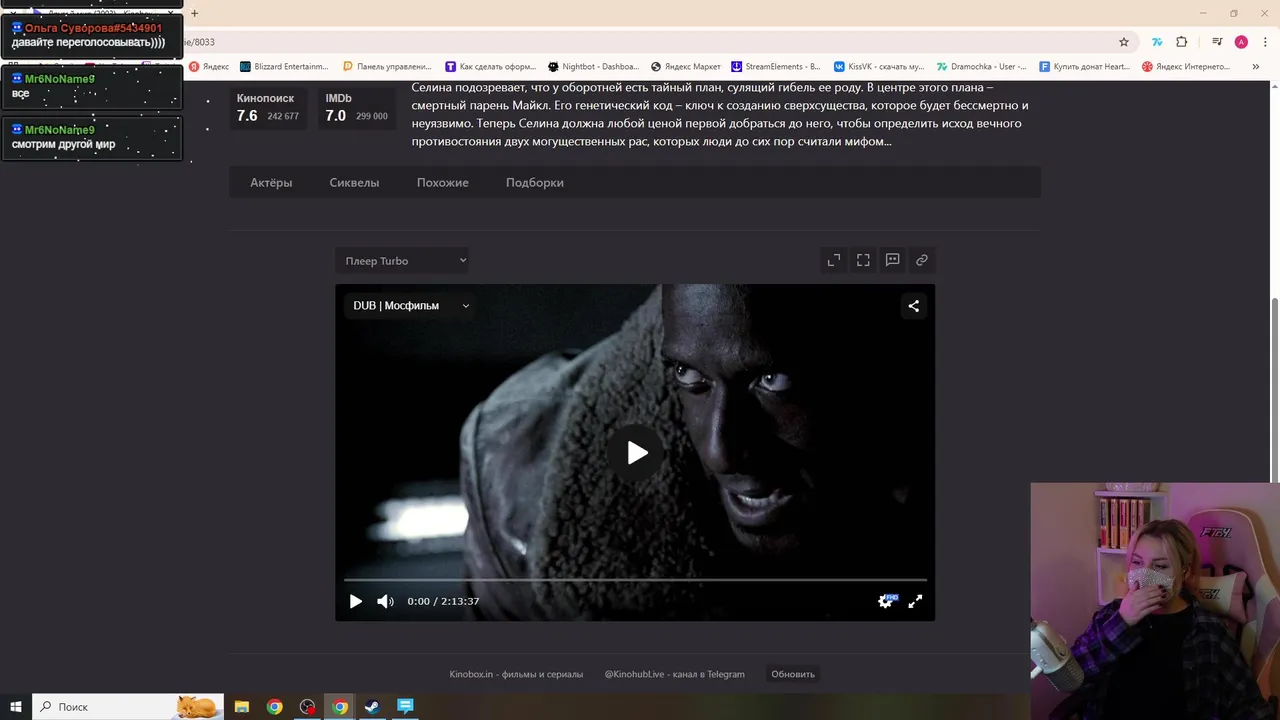Open the Купить донат Heart bookmark
Image resolution: width=1280 pixels, height=720 pixels.
coord(1084,67)
